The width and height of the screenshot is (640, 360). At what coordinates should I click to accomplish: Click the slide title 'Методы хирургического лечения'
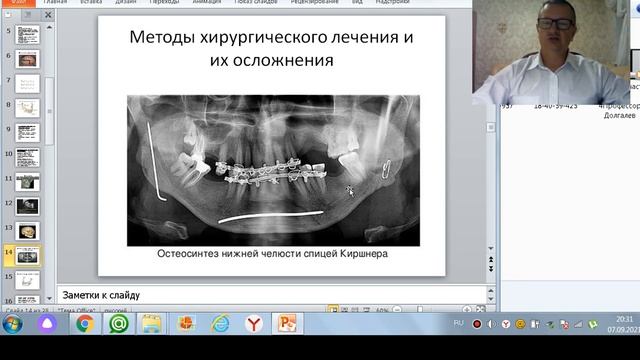(x=271, y=48)
